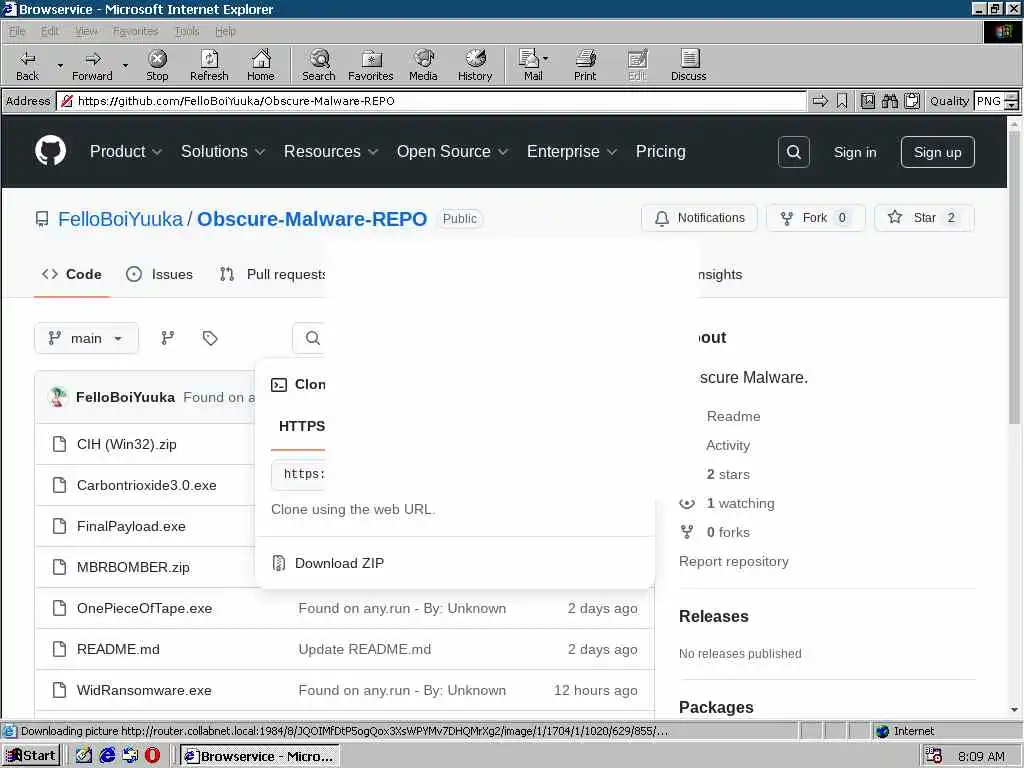Open the Media toolbar button
Image resolution: width=1024 pixels, height=768 pixels.
[423, 65]
